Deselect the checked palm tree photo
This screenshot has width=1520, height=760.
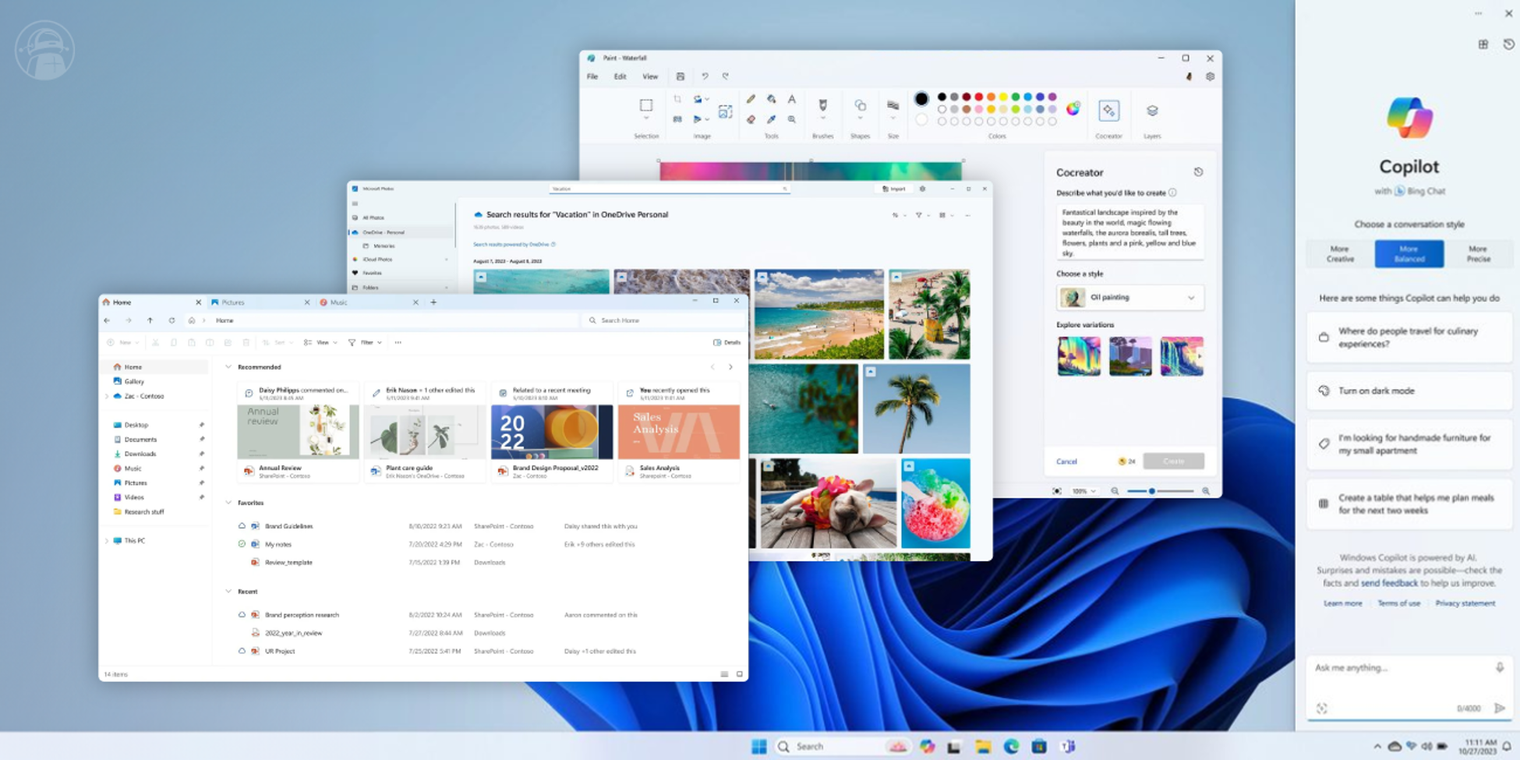pos(869,370)
